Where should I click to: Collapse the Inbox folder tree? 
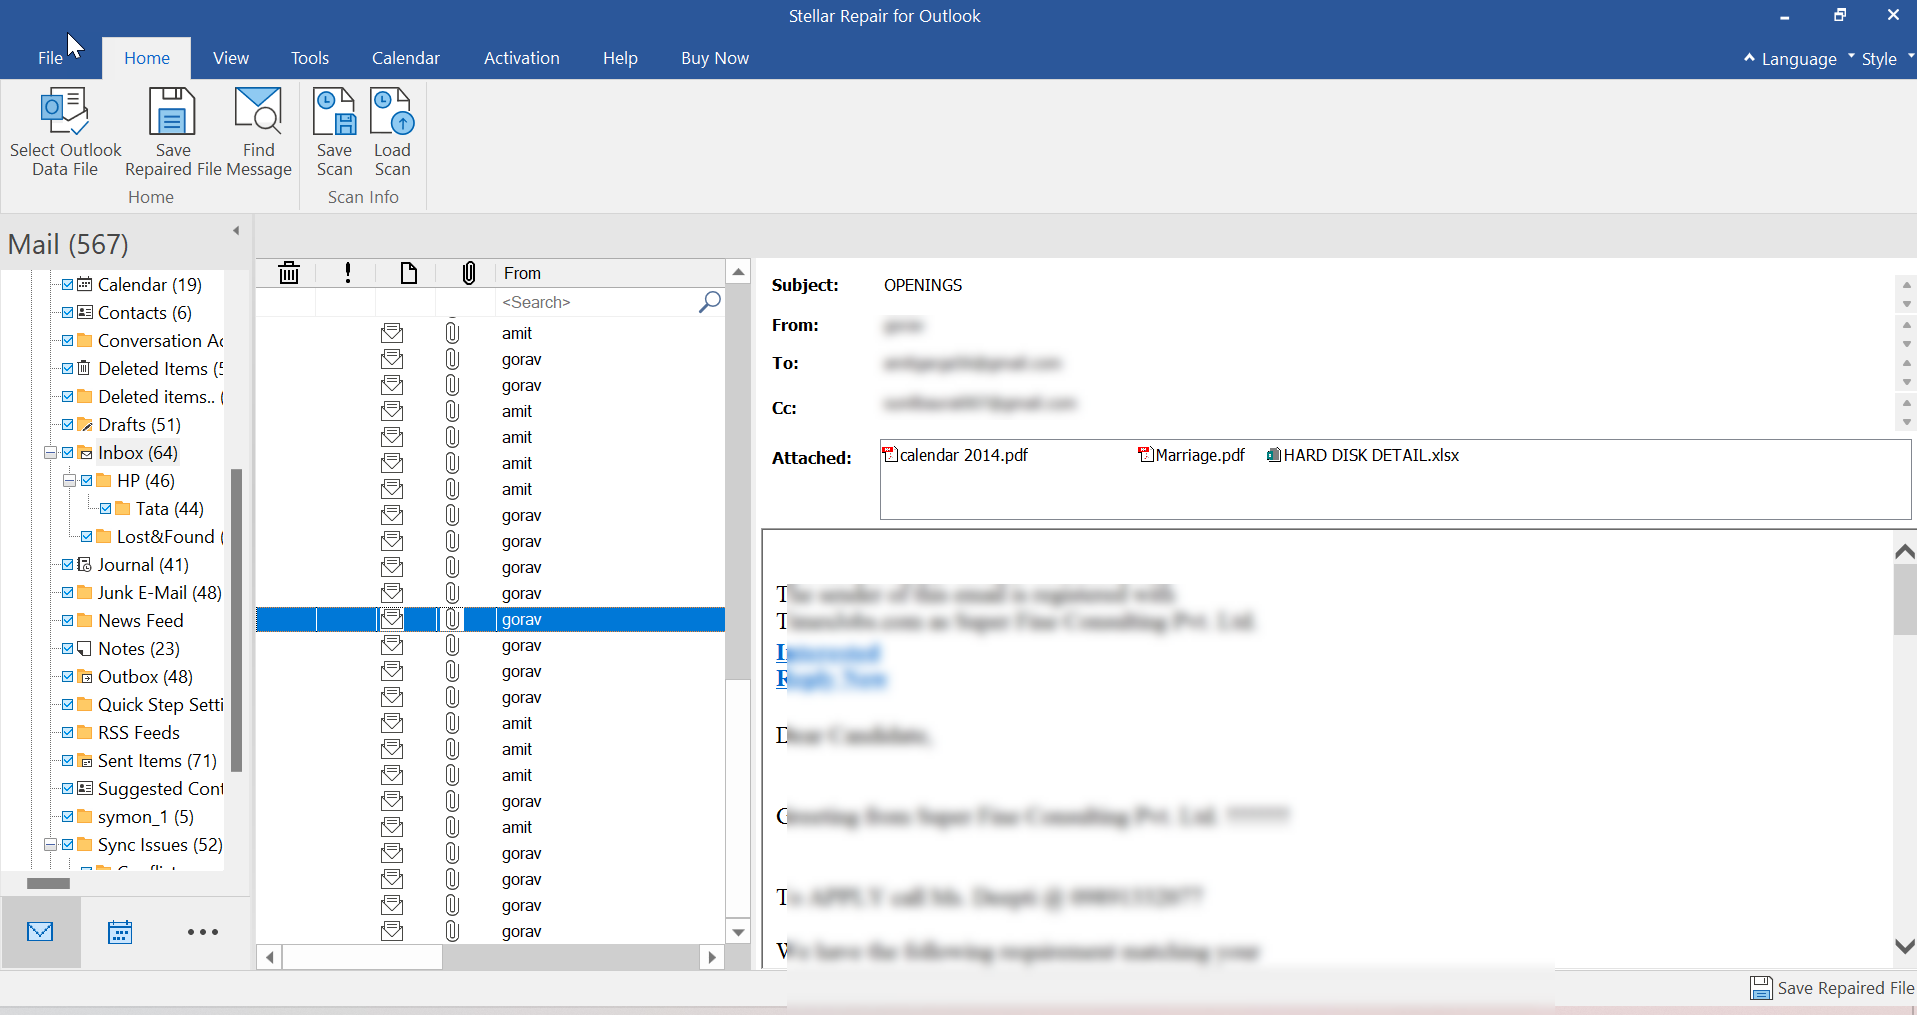pyautogui.click(x=50, y=453)
